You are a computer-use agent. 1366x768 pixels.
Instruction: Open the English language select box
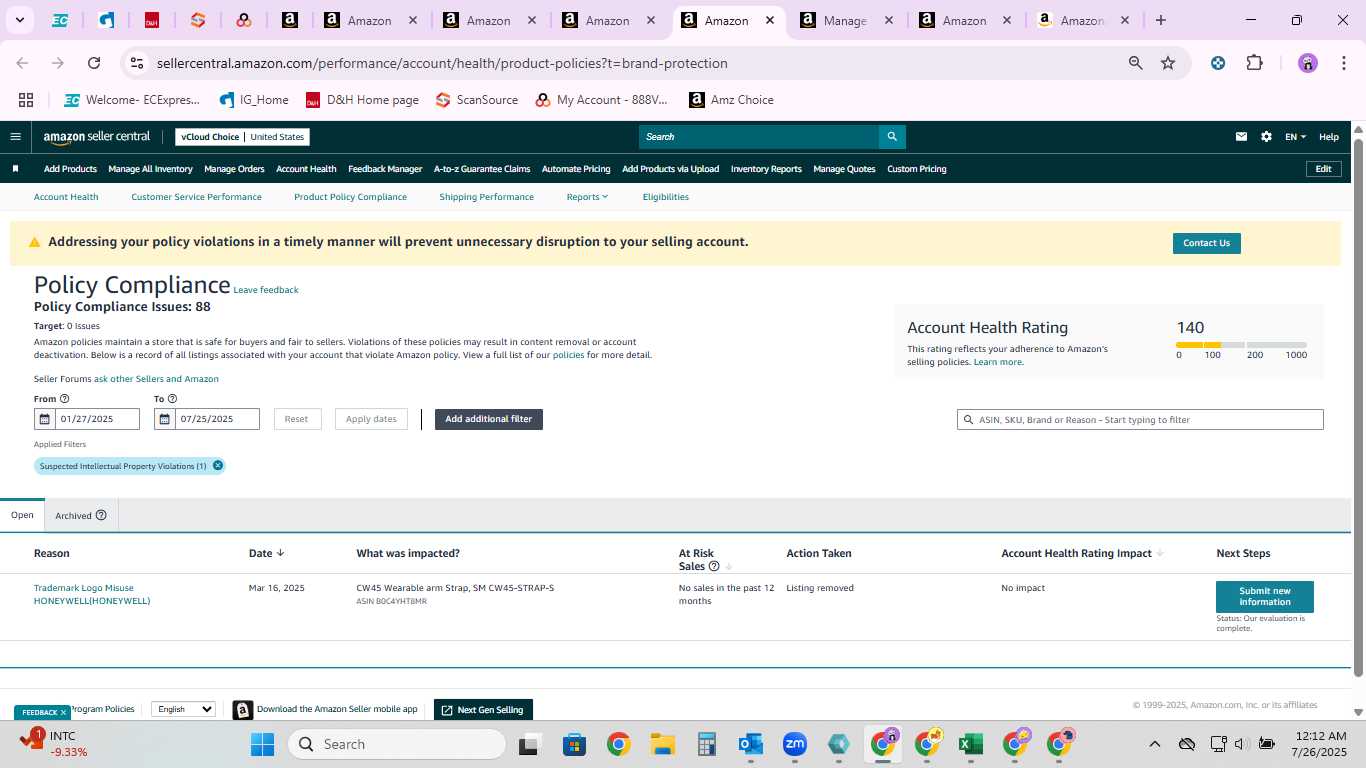[183, 709]
